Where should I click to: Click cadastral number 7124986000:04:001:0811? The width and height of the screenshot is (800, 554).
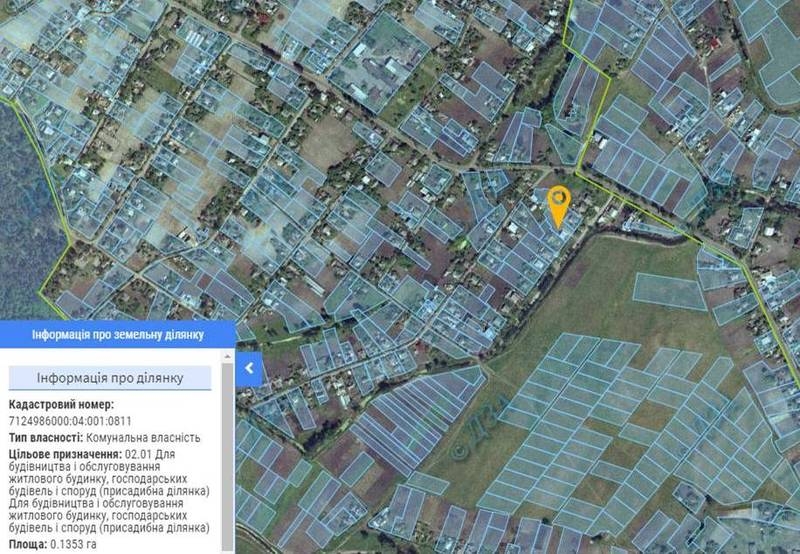tap(68, 421)
